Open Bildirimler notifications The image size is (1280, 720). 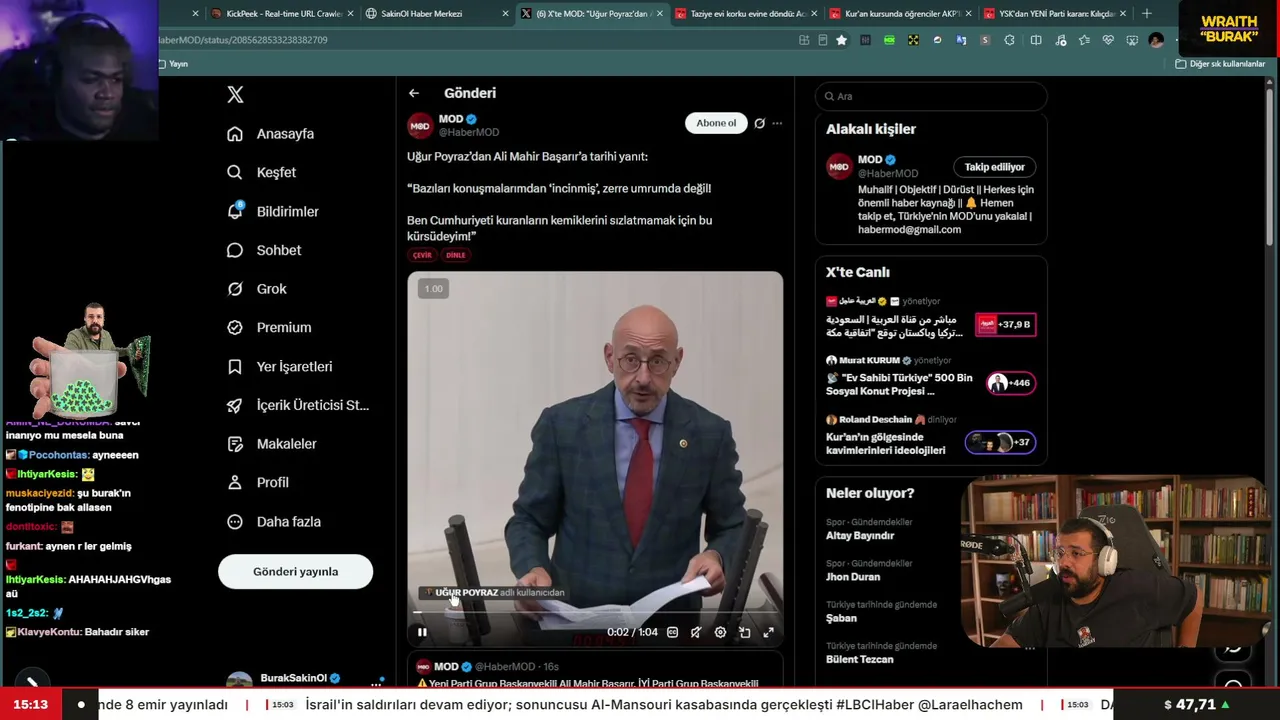click(273, 211)
